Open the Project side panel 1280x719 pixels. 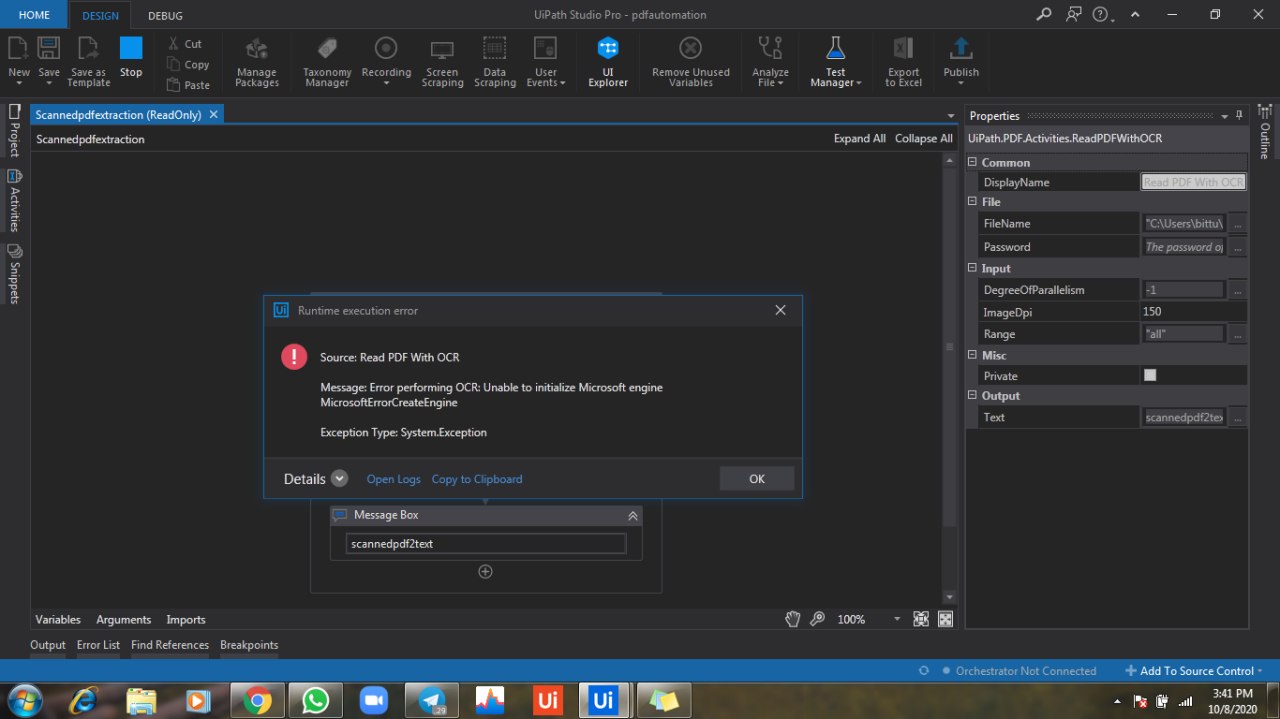14,130
